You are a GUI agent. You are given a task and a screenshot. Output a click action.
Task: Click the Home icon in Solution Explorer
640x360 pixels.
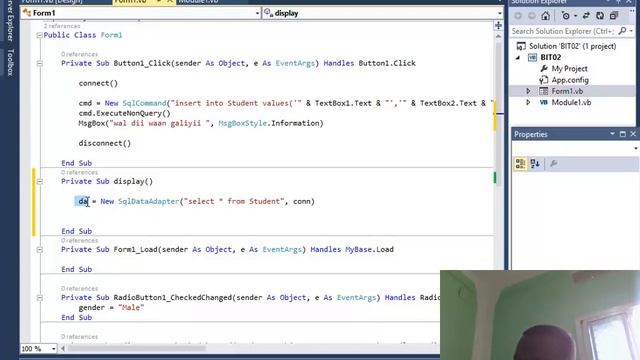pos(545,16)
